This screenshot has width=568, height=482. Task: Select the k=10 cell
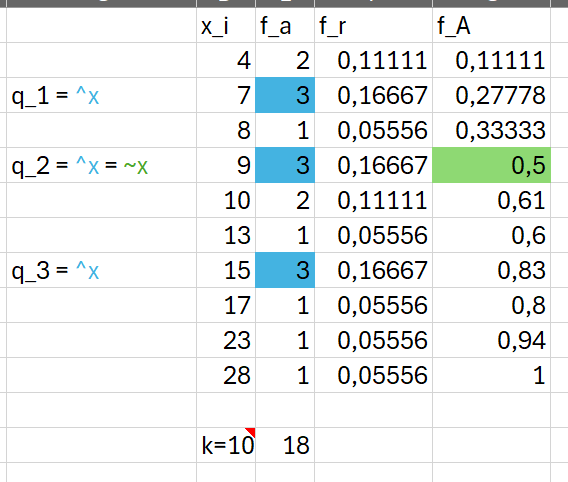226,445
